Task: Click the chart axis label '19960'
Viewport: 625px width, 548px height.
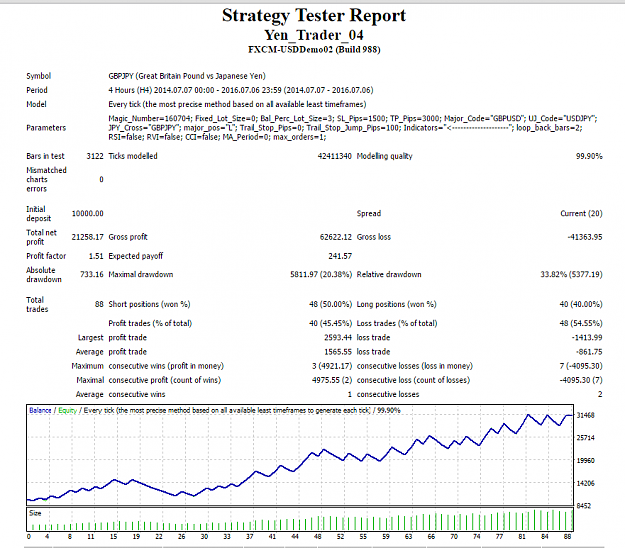Action: 586,461
